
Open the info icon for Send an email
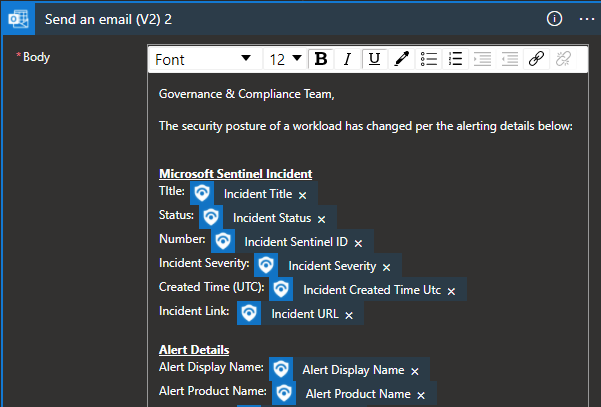click(554, 18)
